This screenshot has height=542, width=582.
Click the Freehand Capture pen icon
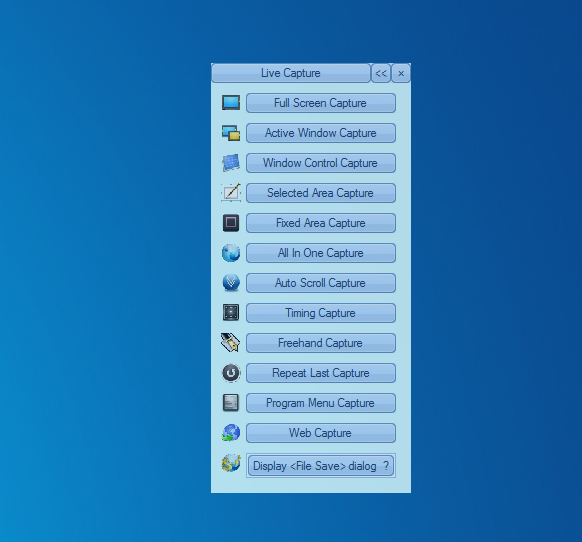click(x=230, y=342)
